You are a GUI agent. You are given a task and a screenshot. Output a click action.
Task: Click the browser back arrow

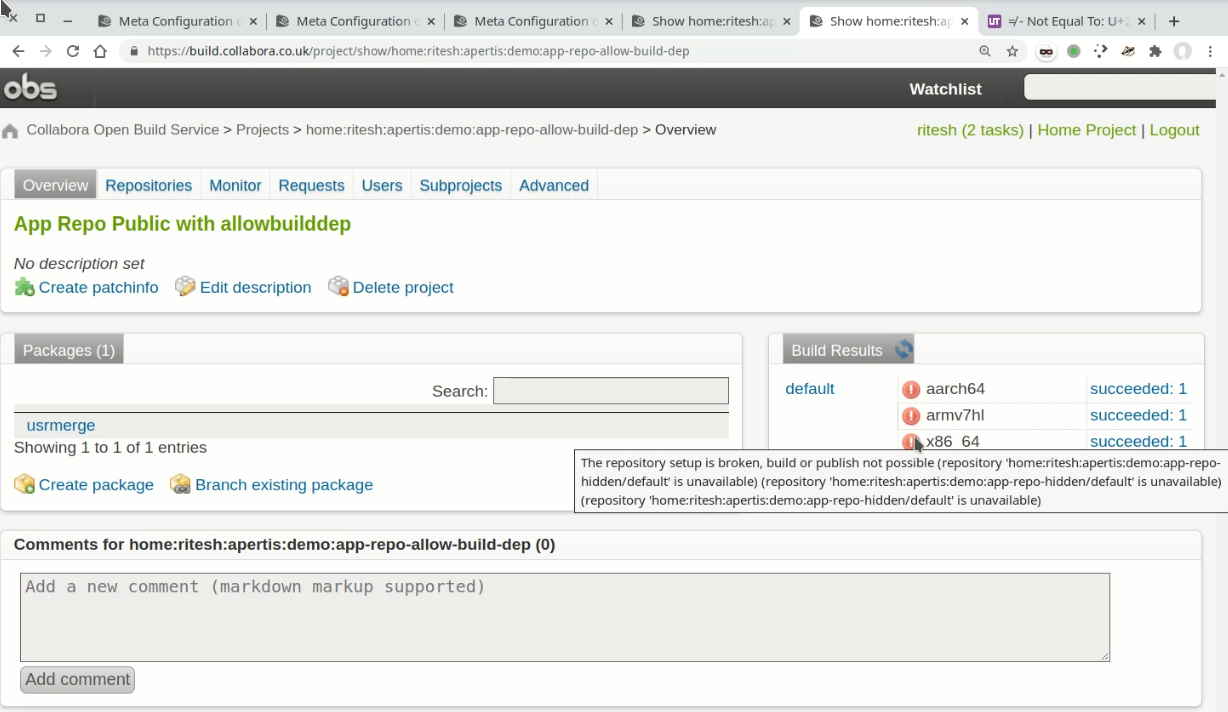pos(18,51)
